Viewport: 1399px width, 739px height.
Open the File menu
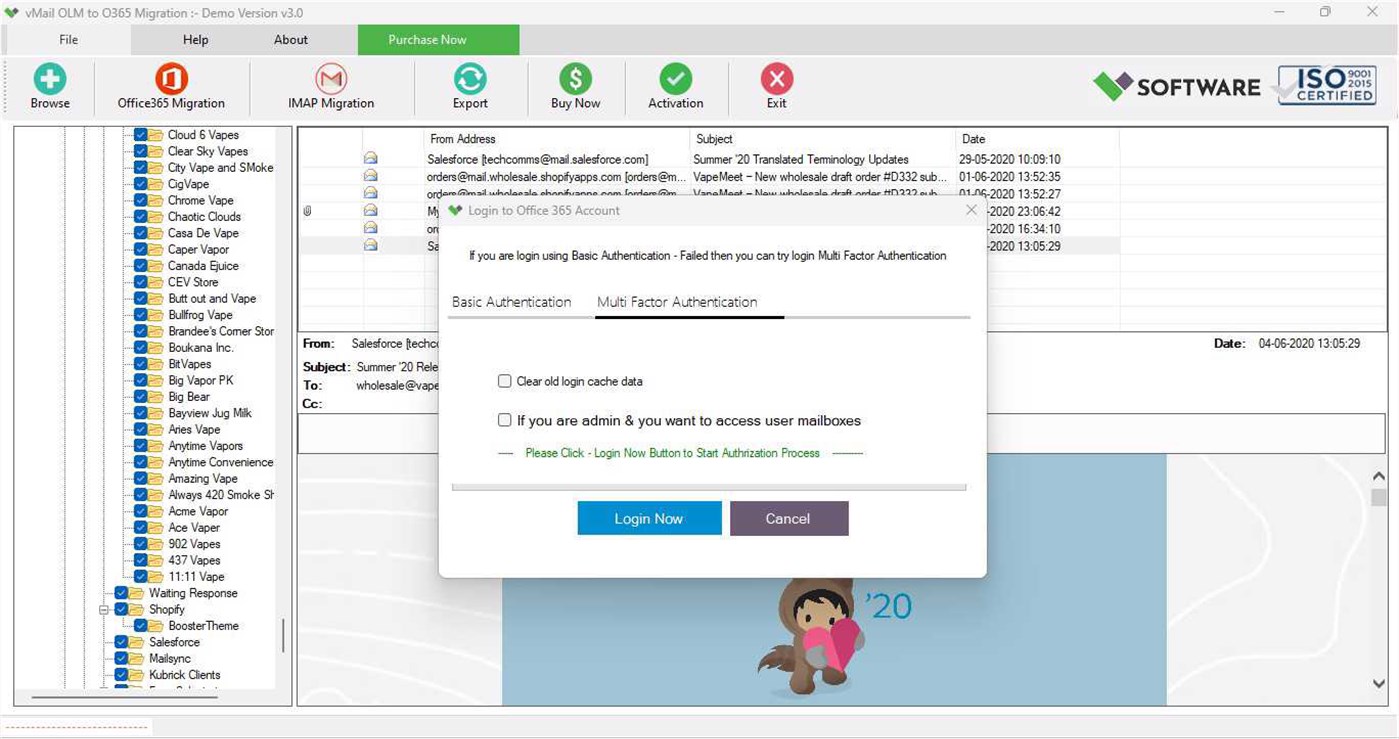[68, 40]
